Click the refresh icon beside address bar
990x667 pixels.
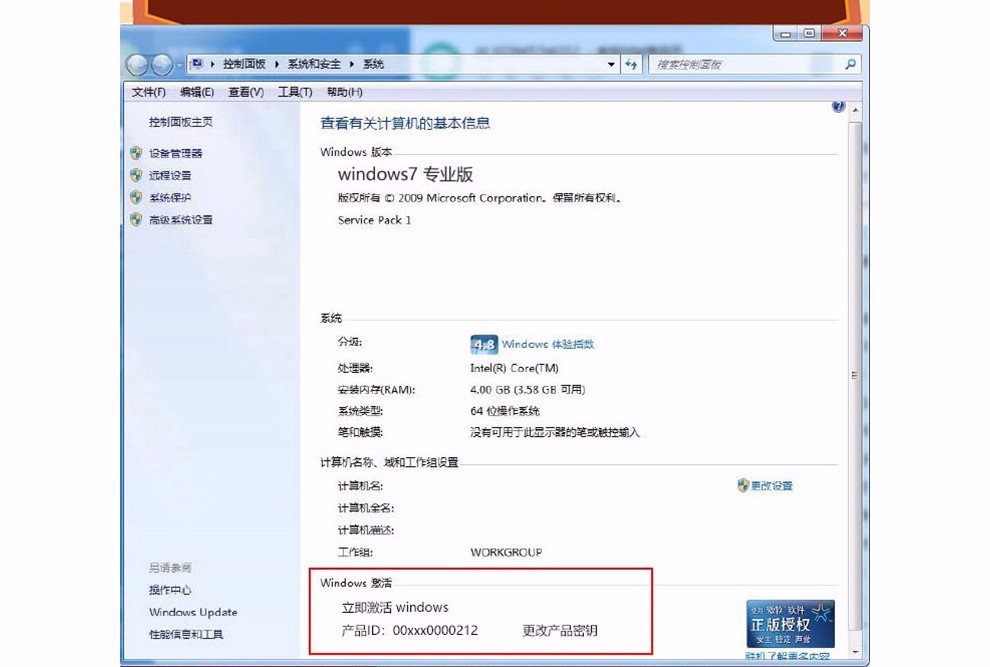coord(631,64)
